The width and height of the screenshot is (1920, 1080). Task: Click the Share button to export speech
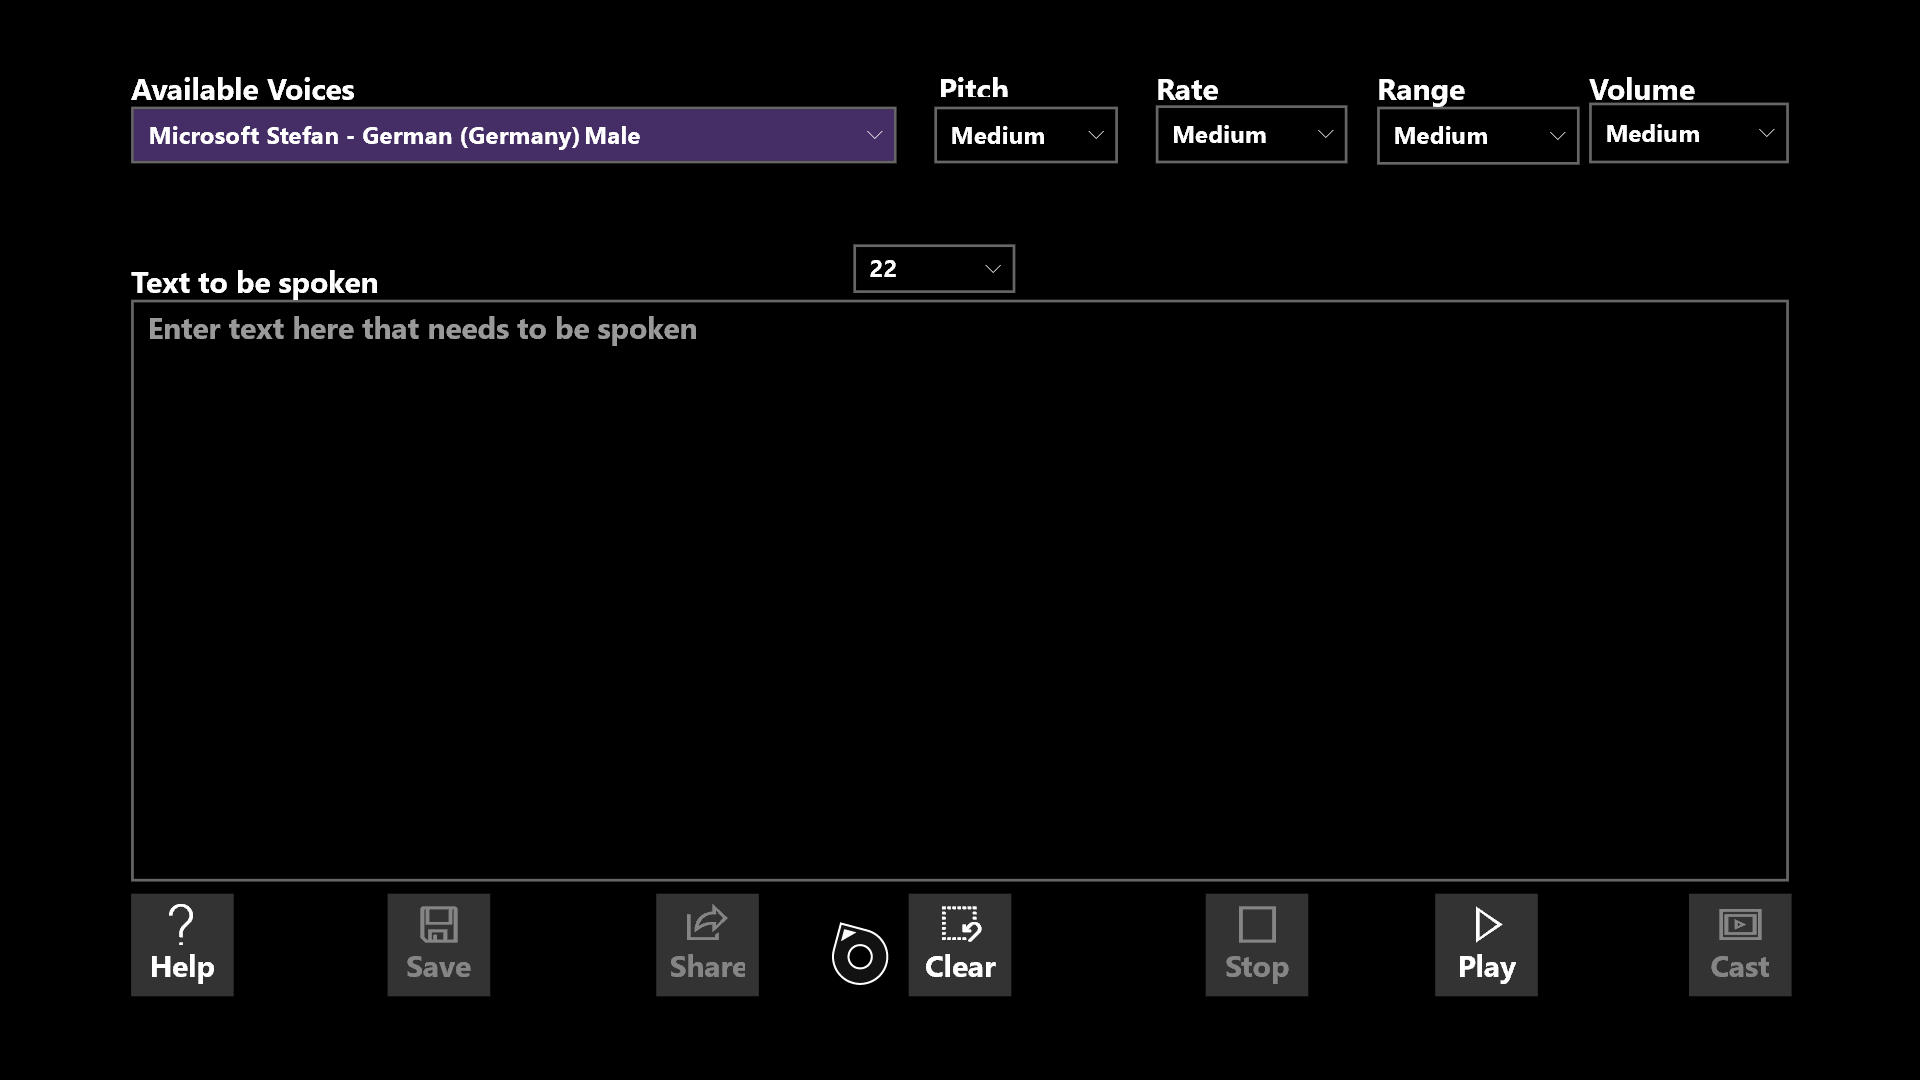[x=708, y=944]
